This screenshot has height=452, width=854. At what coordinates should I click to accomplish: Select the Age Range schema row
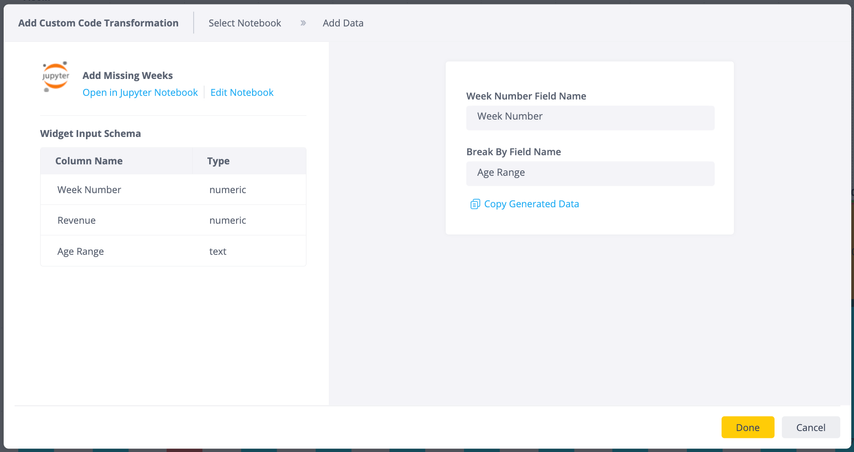173,251
